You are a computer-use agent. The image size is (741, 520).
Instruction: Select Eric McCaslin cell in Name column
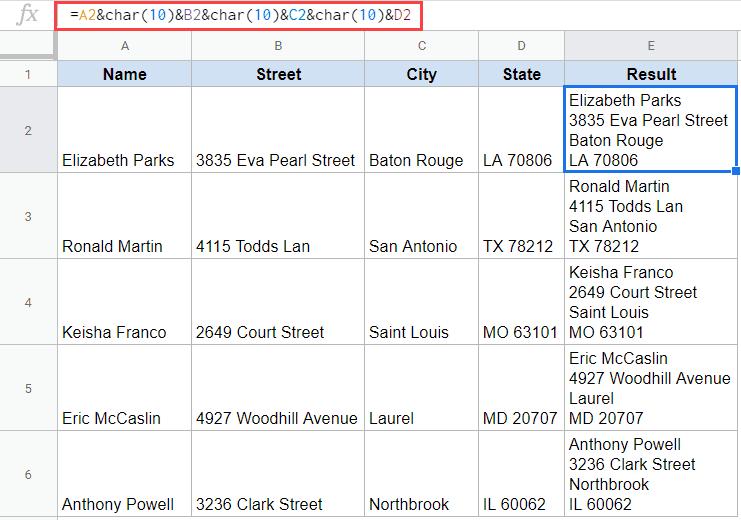(x=124, y=388)
